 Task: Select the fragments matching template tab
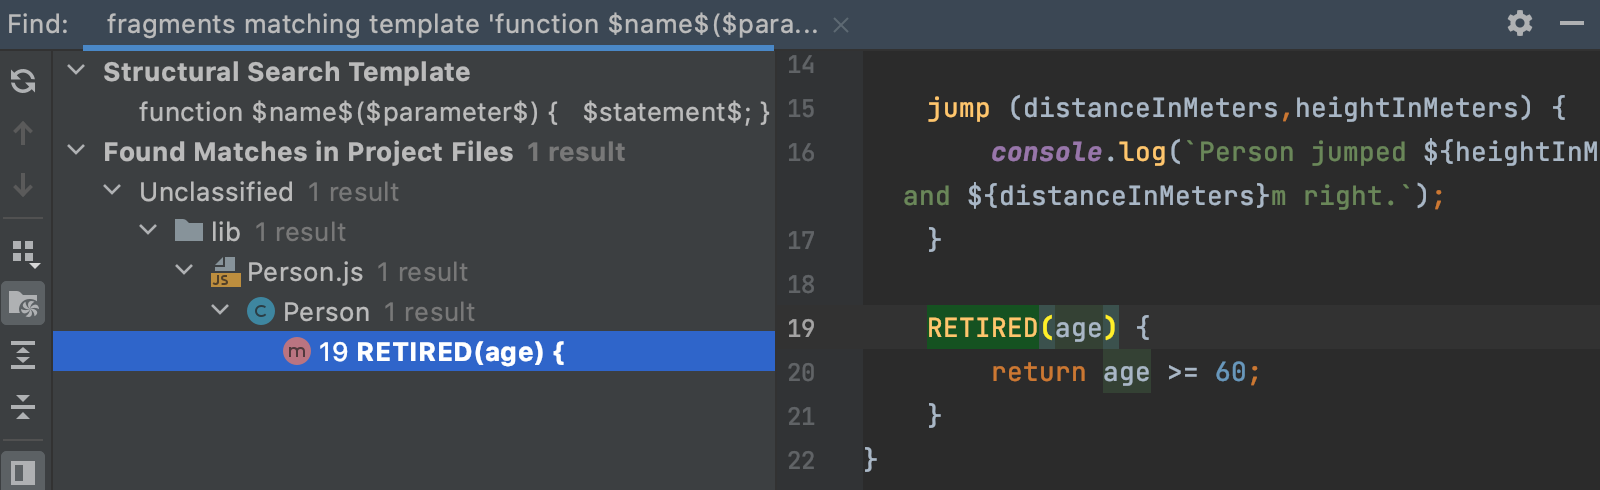462,24
